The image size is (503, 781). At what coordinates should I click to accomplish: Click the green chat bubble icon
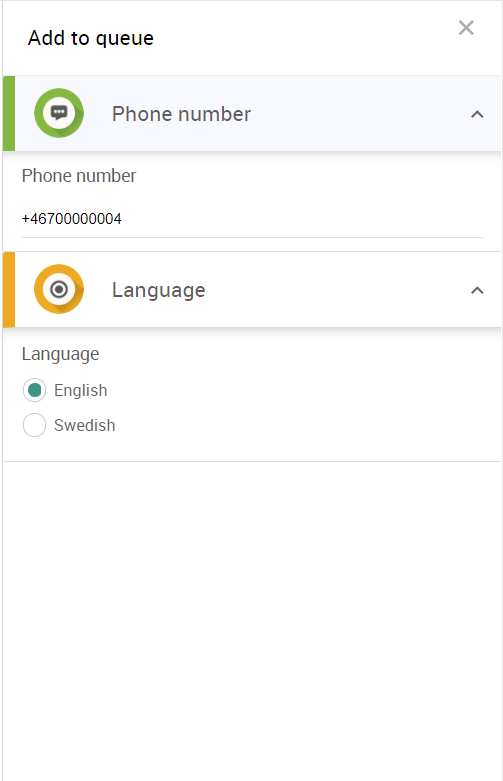click(59, 113)
